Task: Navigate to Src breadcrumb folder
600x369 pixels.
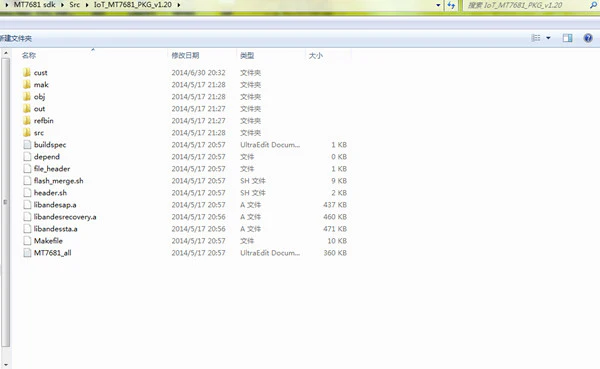Action: (75, 5)
